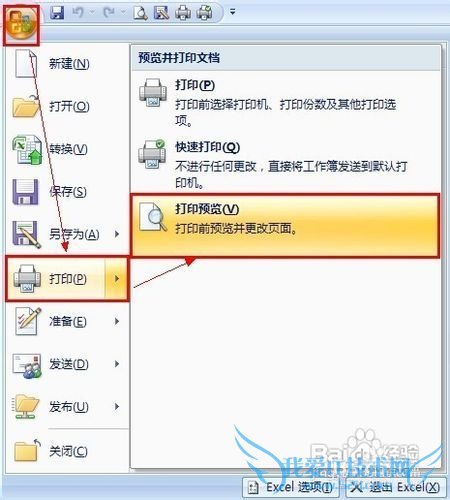
Task: Click the Save icon in quick access toolbar
Action: click(x=57, y=13)
